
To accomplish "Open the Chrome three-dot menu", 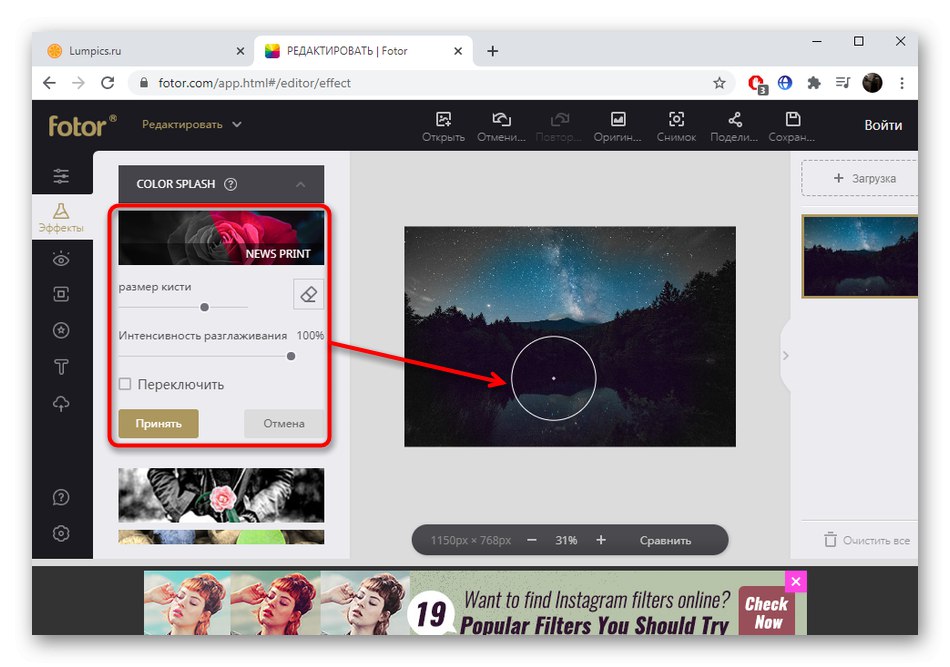I will pyautogui.click(x=902, y=83).
